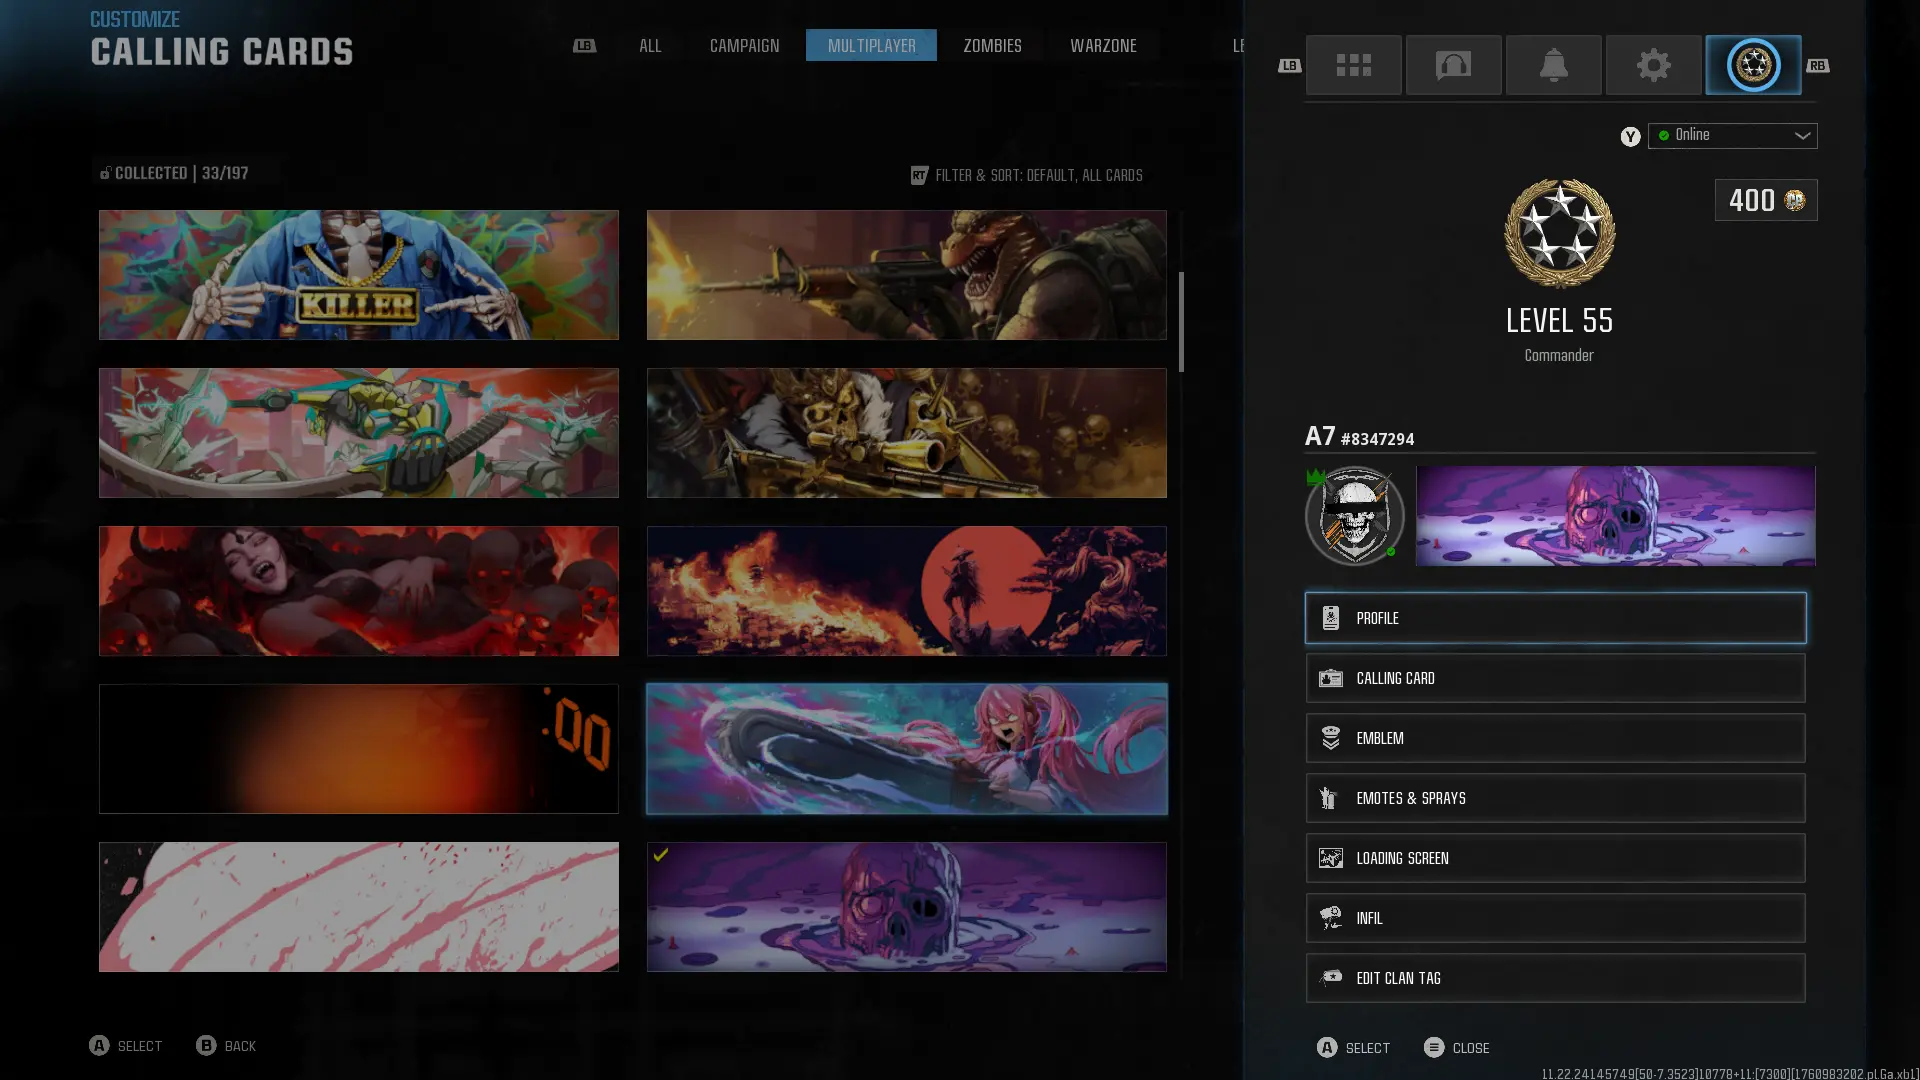
Task: Click the Online dropdown chevron arrow
Action: pyautogui.click(x=1802, y=136)
